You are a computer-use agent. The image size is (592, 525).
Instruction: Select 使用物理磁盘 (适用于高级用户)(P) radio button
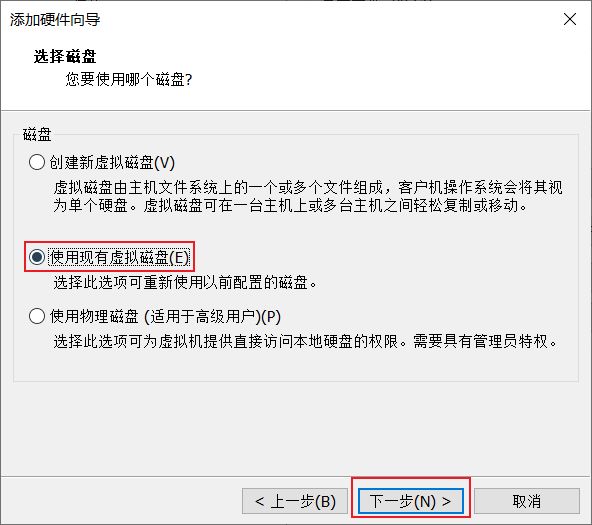[37, 316]
